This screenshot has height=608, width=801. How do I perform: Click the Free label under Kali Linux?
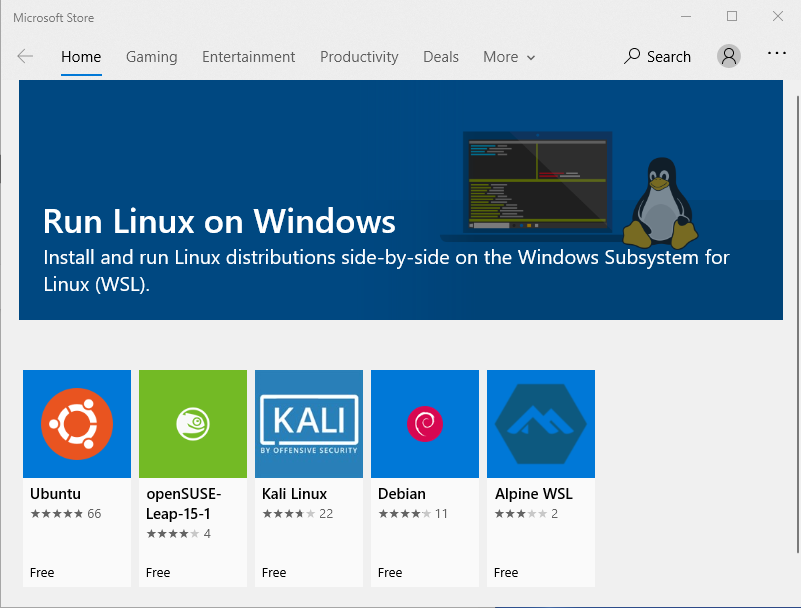(x=273, y=572)
